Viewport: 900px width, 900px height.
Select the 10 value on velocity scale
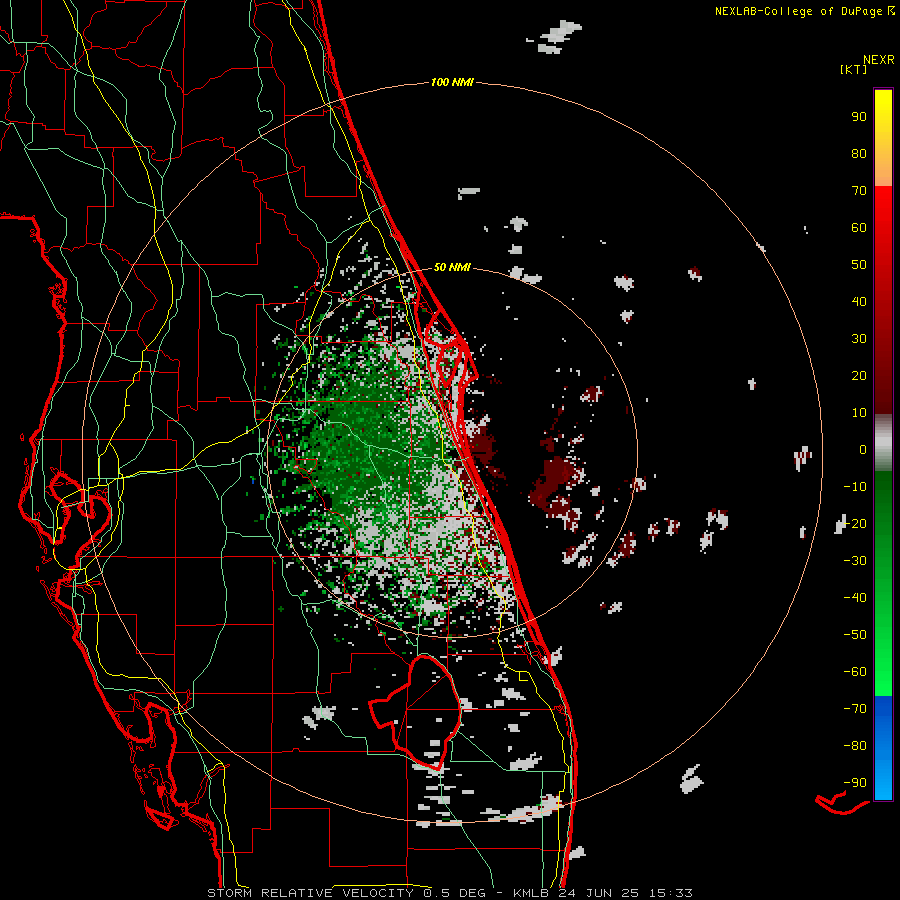tap(859, 413)
